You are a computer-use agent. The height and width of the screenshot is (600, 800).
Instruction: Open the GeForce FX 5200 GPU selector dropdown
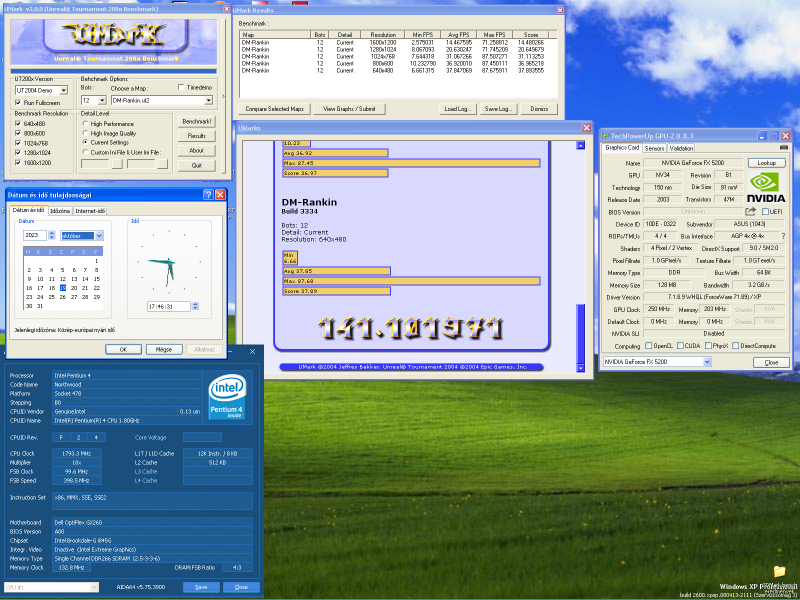pos(707,362)
